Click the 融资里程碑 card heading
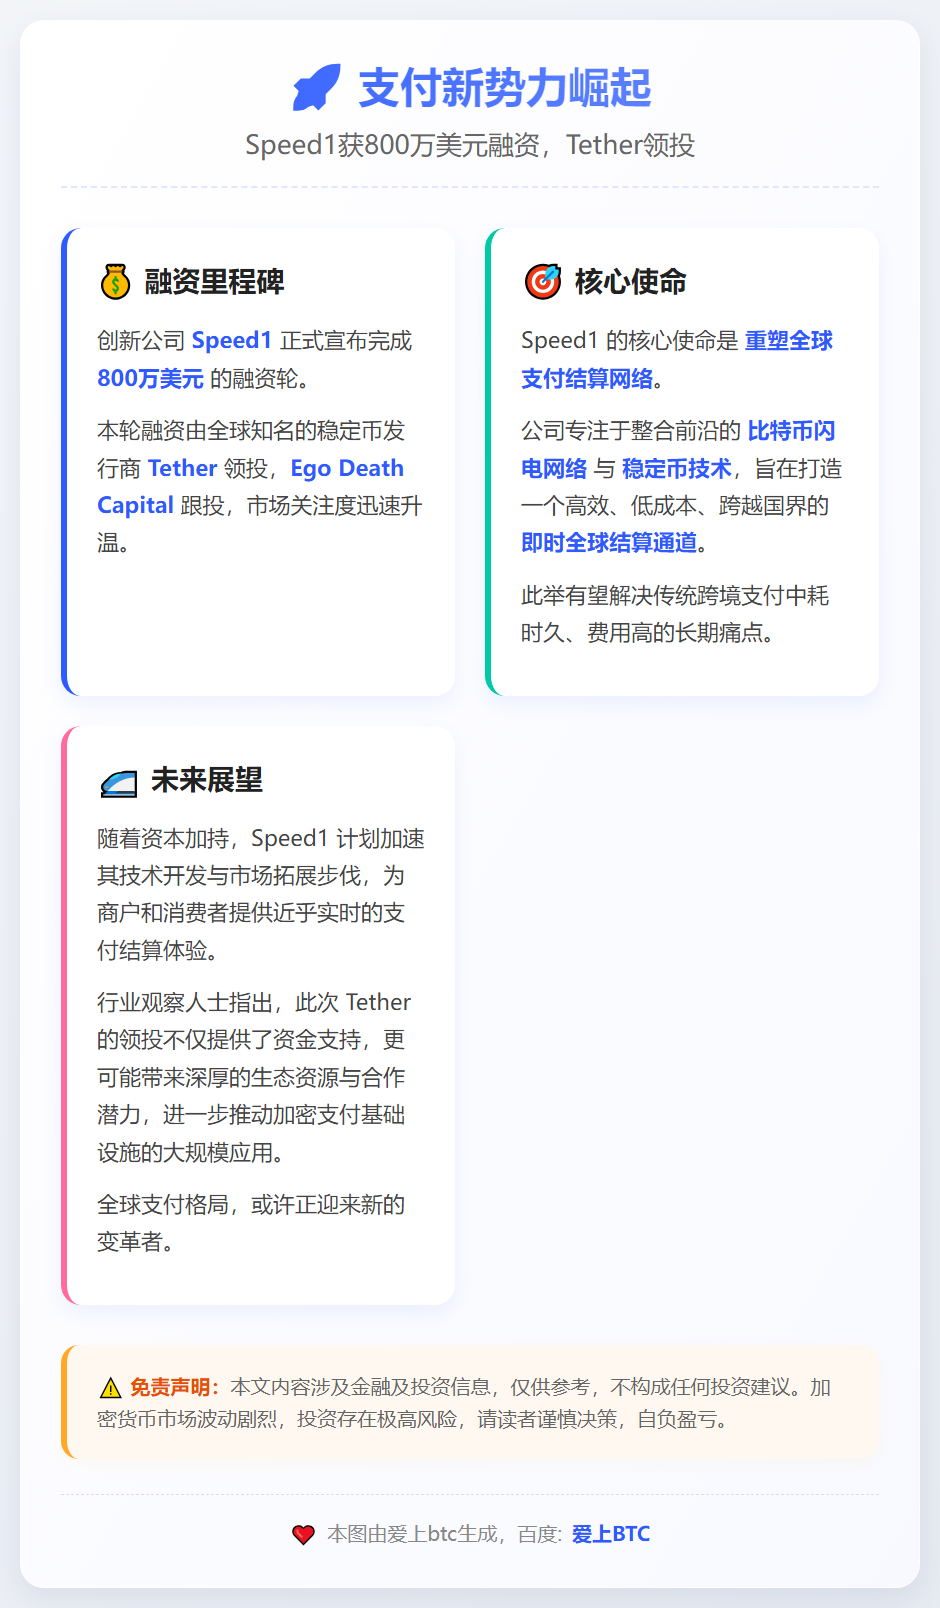The image size is (940, 1608). tap(214, 282)
